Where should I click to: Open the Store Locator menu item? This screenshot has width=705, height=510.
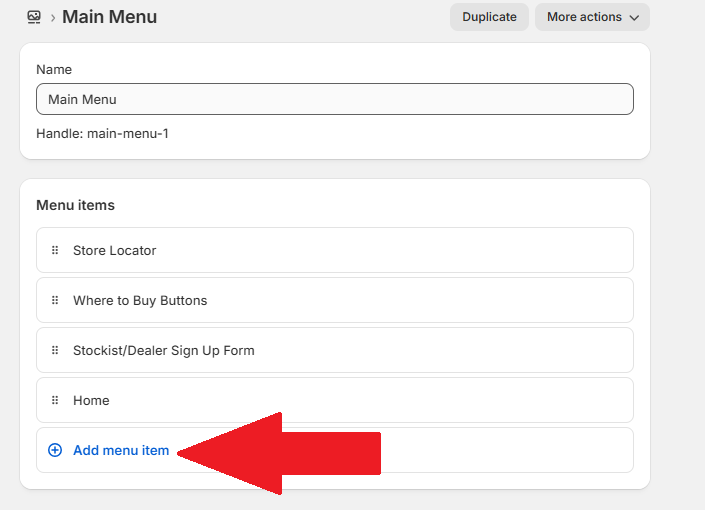[115, 250]
